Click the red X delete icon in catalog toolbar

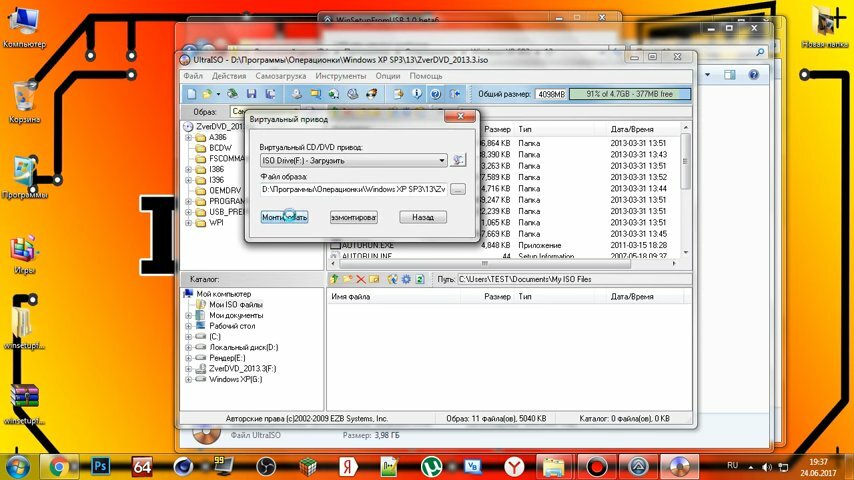[x=361, y=279]
